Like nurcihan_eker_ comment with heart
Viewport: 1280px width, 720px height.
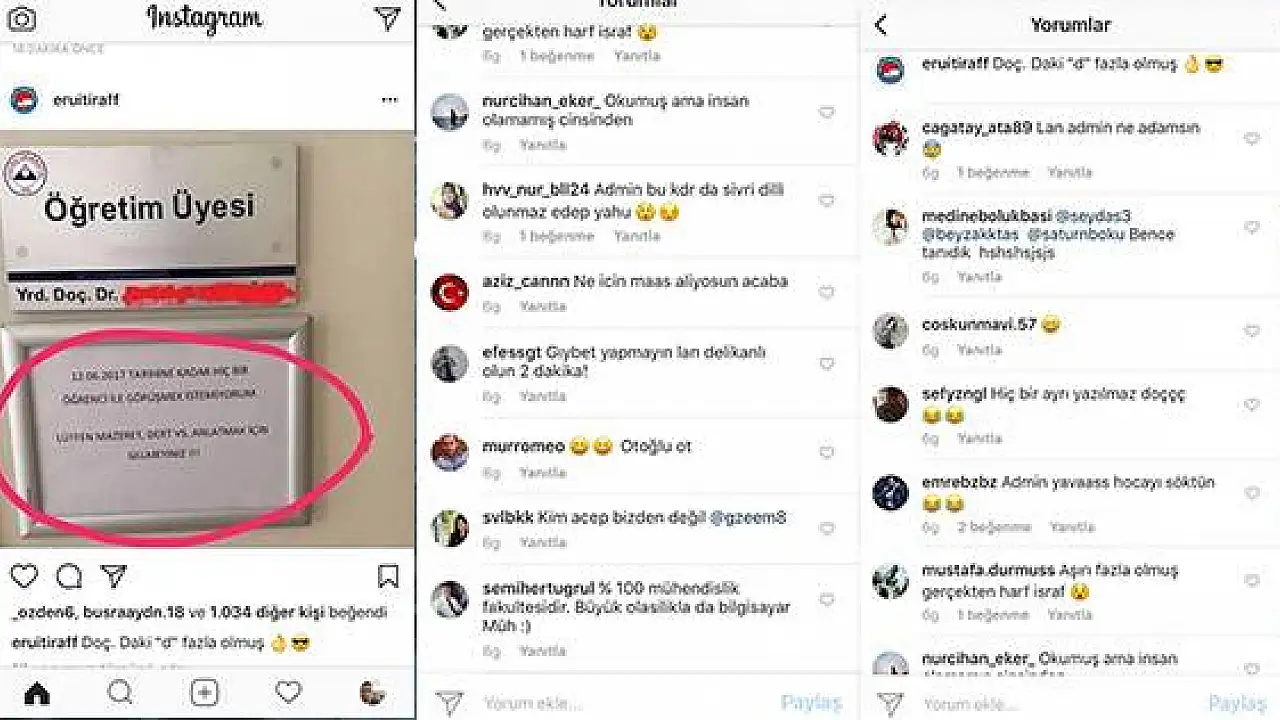coord(826,113)
